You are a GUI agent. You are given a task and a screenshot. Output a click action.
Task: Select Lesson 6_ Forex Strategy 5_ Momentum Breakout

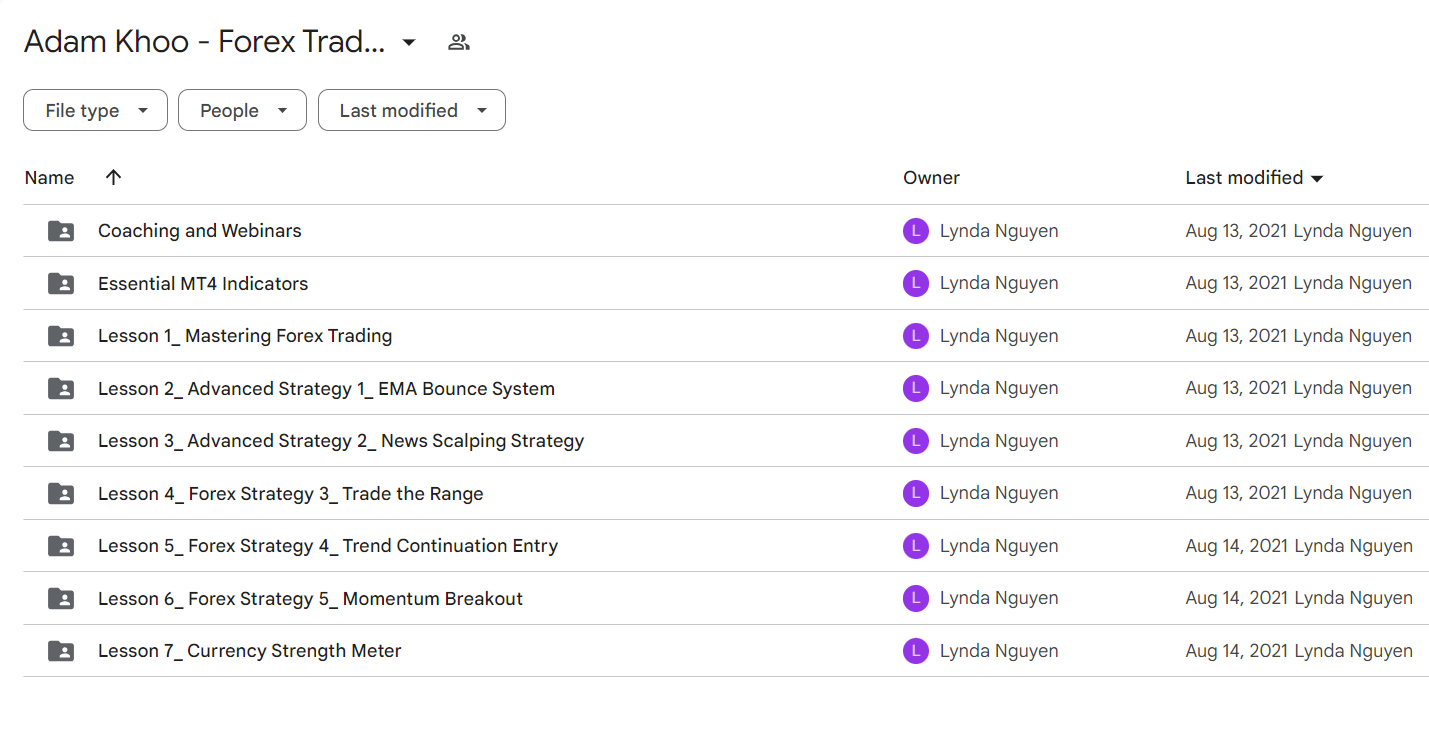pyautogui.click(x=310, y=599)
